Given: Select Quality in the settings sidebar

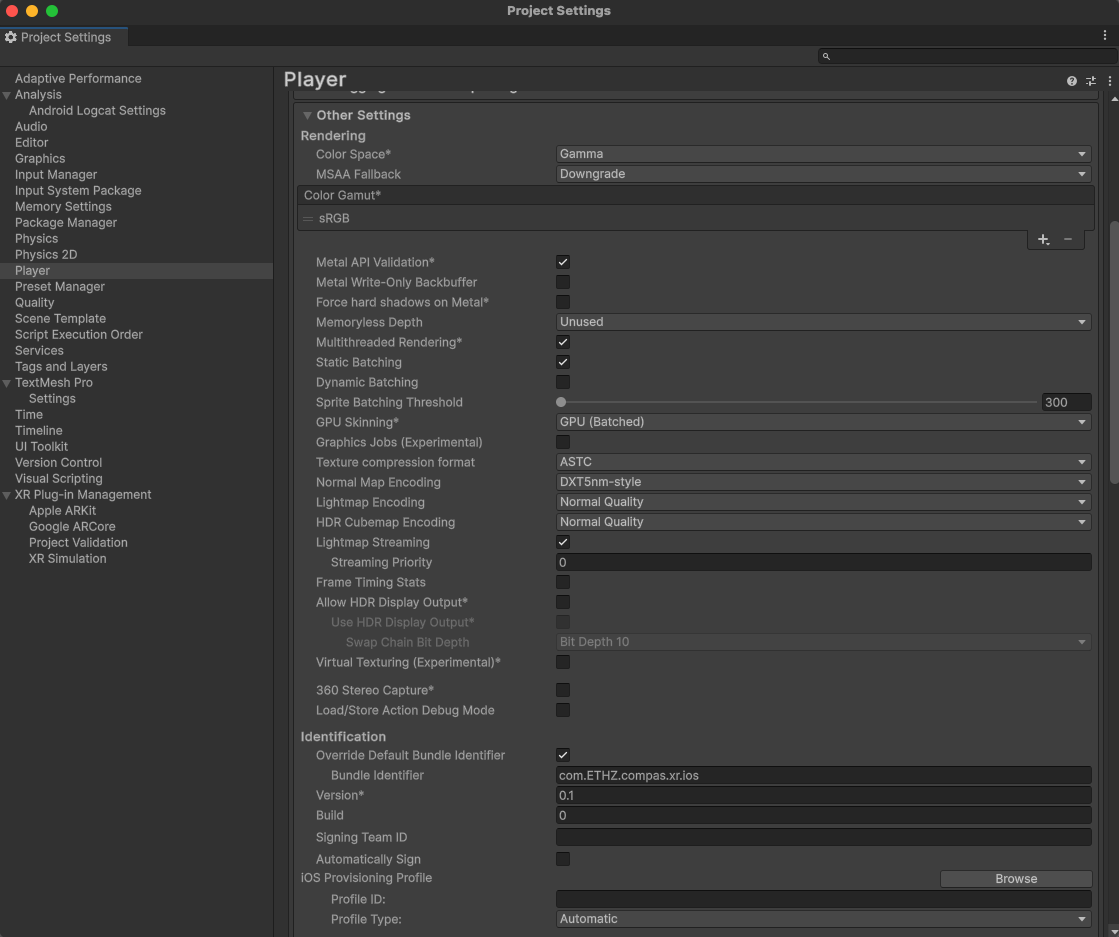Looking at the screenshot, I should tap(35, 303).
